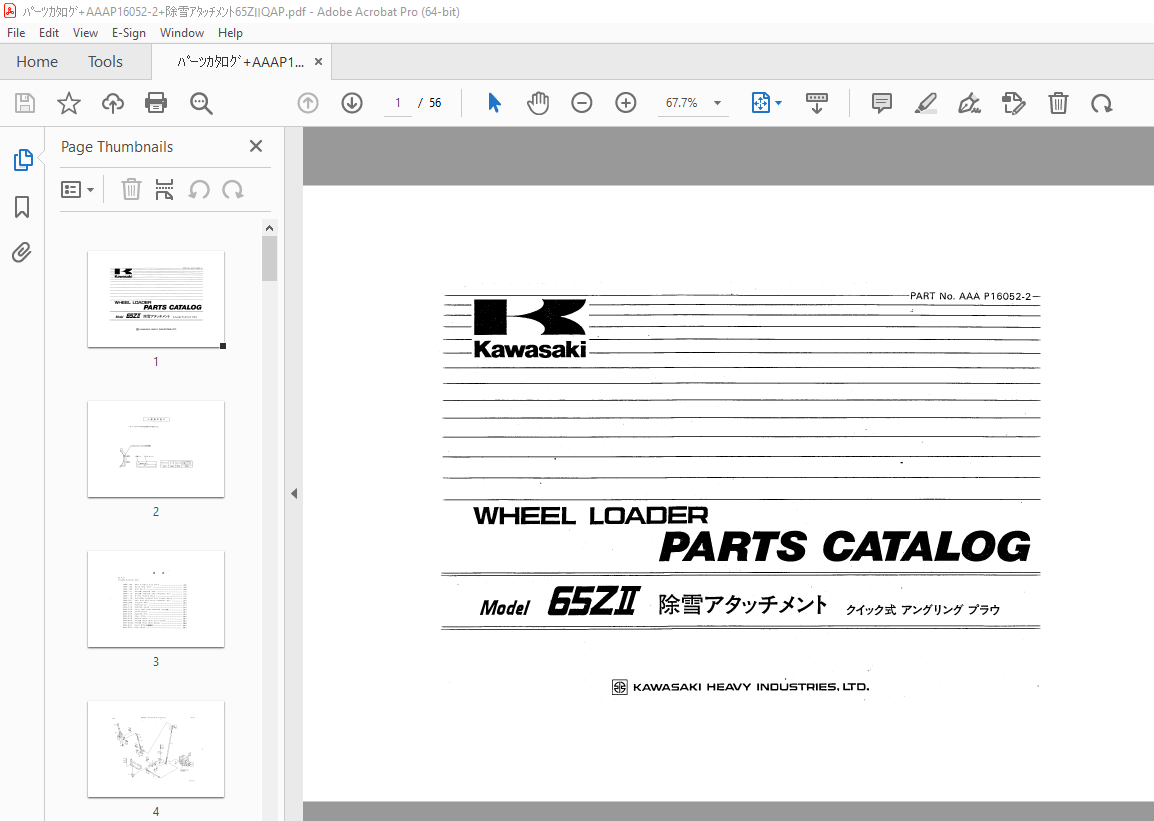The height and width of the screenshot is (821, 1154).
Task: Open thumbnails panel options menu
Action: (77, 190)
